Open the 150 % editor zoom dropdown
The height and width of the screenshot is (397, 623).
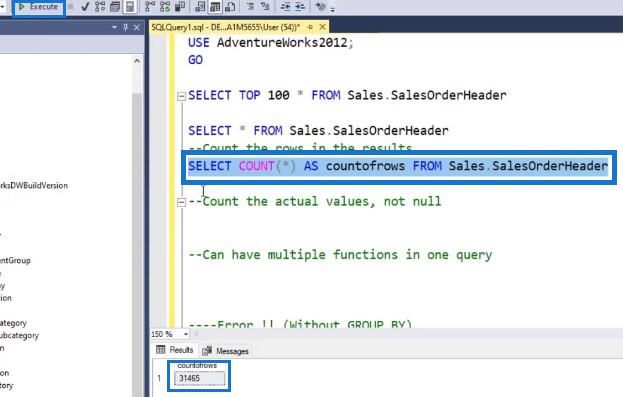point(186,334)
